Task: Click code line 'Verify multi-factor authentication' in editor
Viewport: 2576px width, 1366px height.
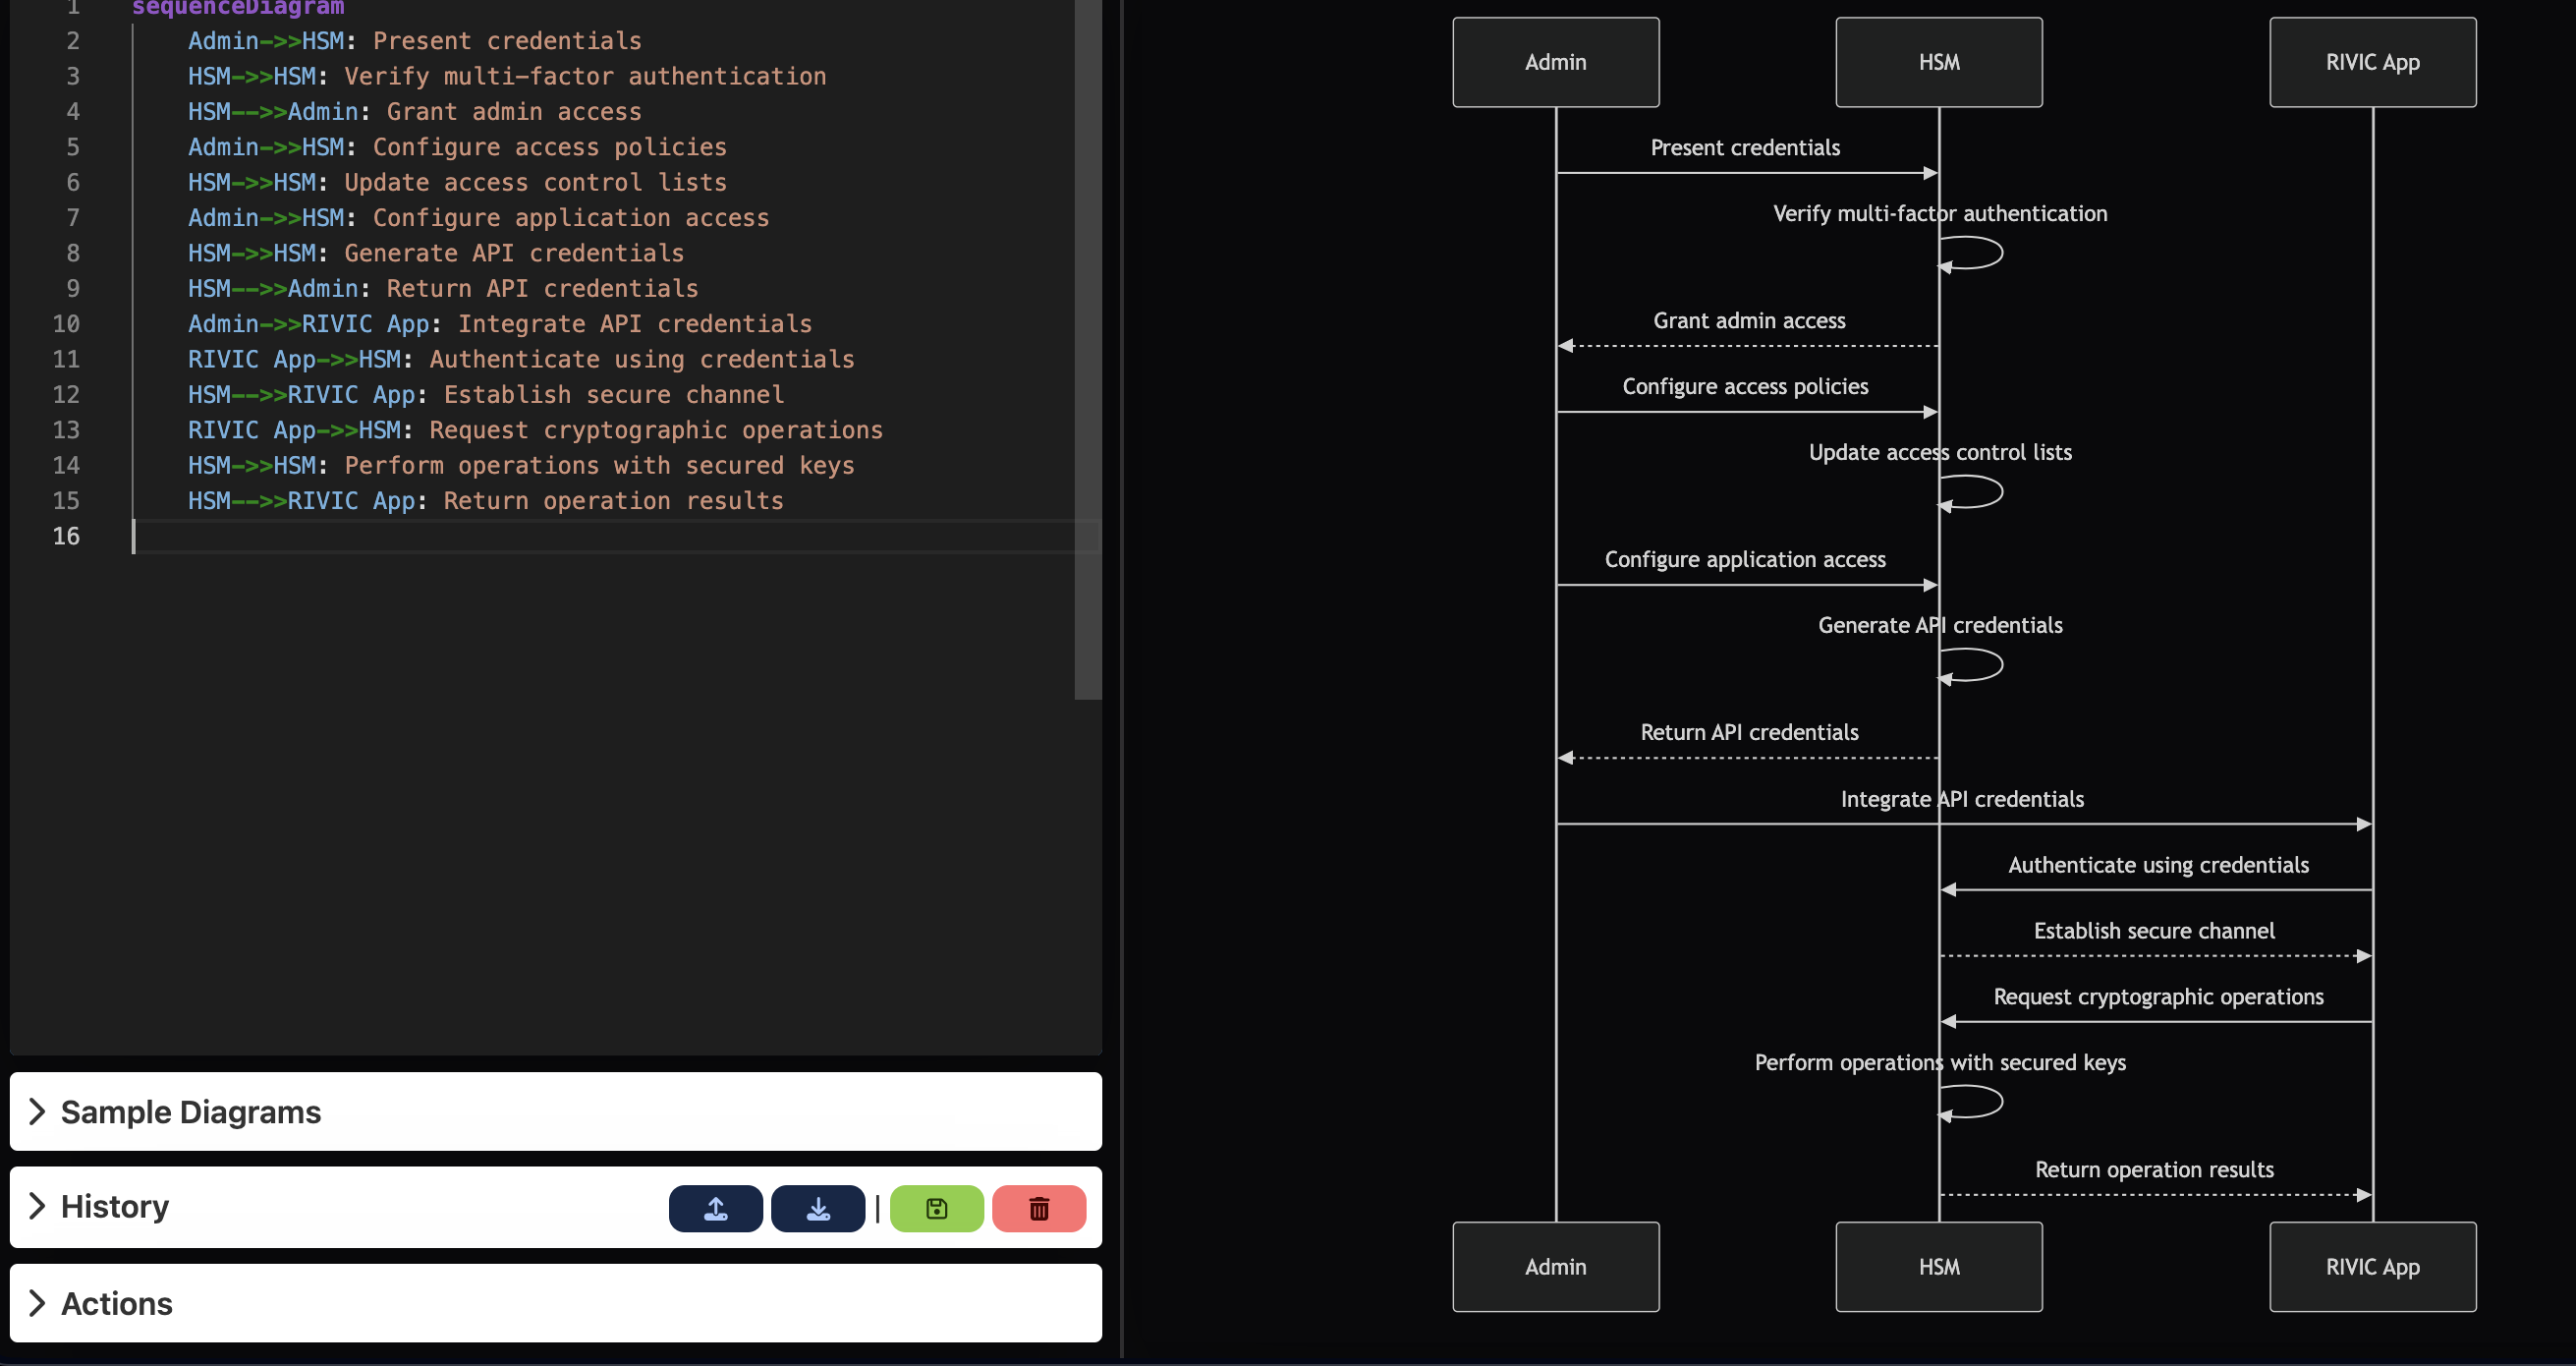Action: tap(507, 76)
